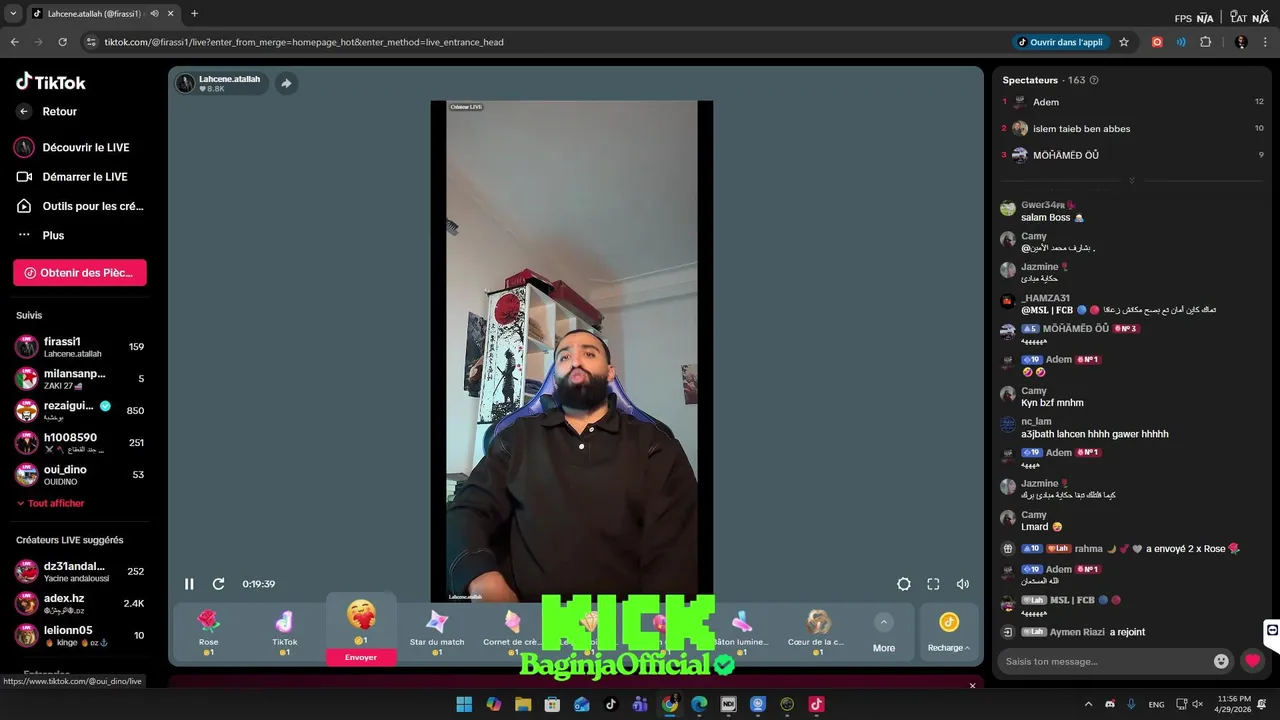Image resolution: width=1280 pixels, height=720 pixels.
Task: Click the nc_lam chat message username
Action: point(1036,422)
